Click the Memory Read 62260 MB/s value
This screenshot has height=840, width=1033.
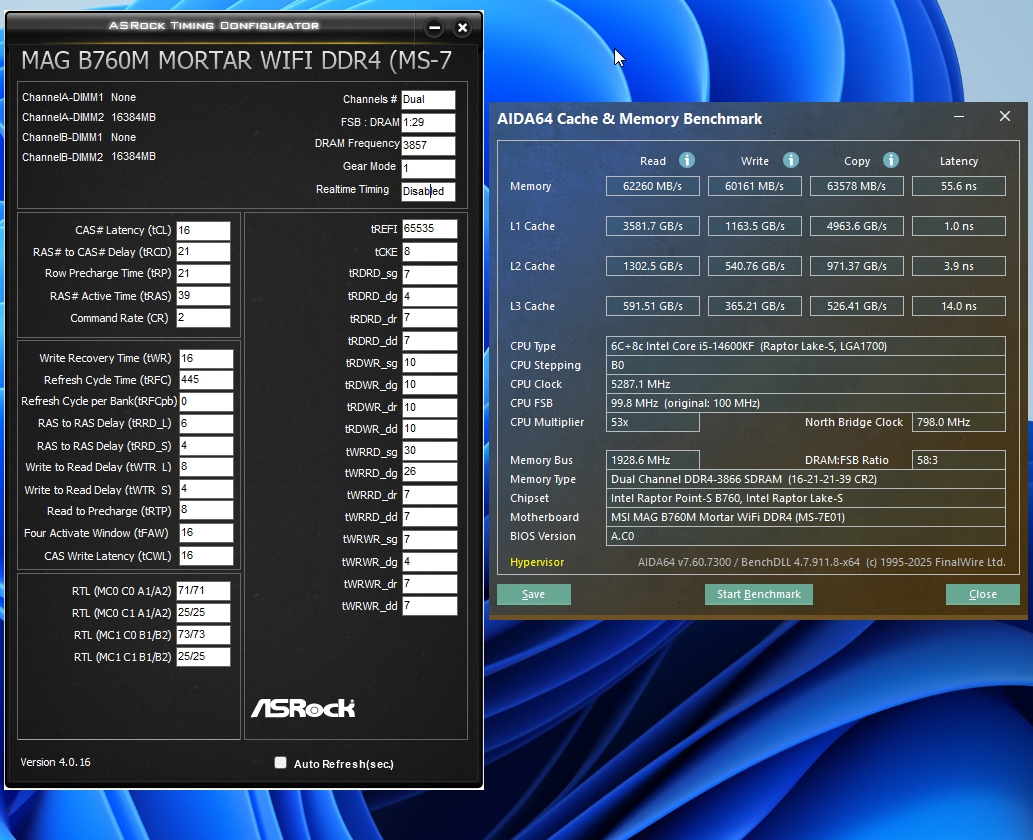pyautogui.click(x=652, y=186)
